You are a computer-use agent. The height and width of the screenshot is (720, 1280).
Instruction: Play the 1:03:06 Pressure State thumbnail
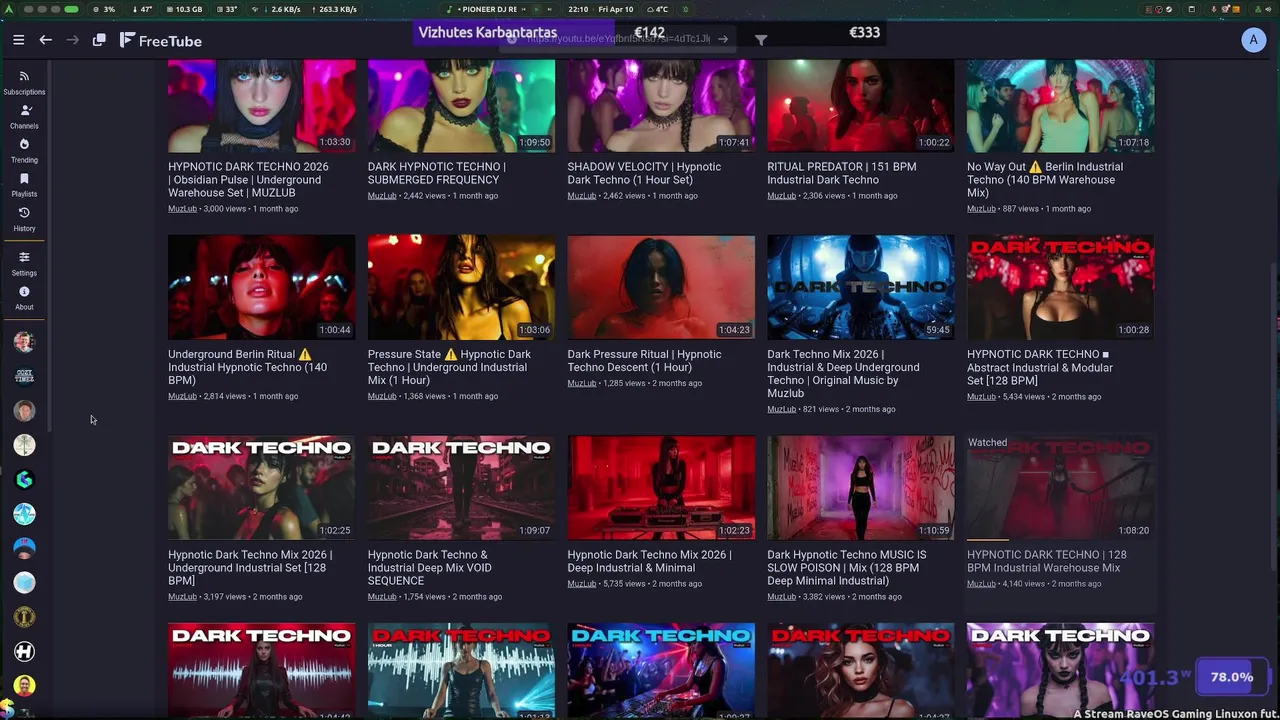click(461, 288)
